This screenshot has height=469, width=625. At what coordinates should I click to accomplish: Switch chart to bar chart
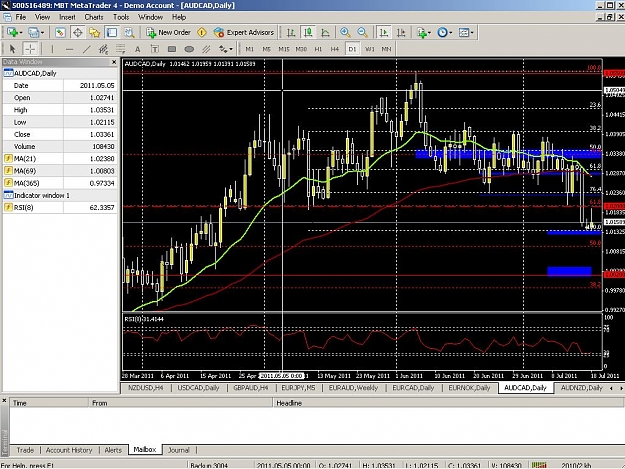[291, 33]
